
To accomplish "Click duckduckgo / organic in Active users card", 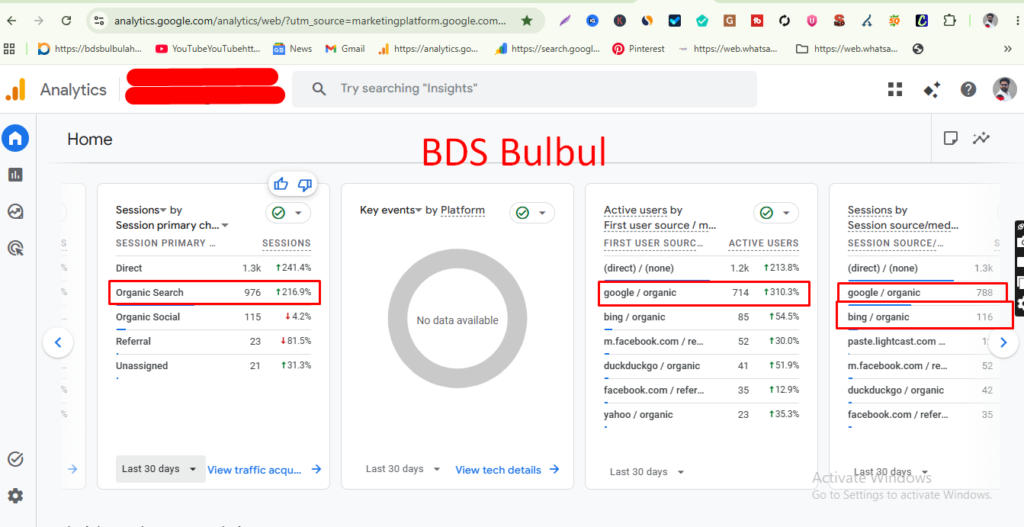I will 701,366.
